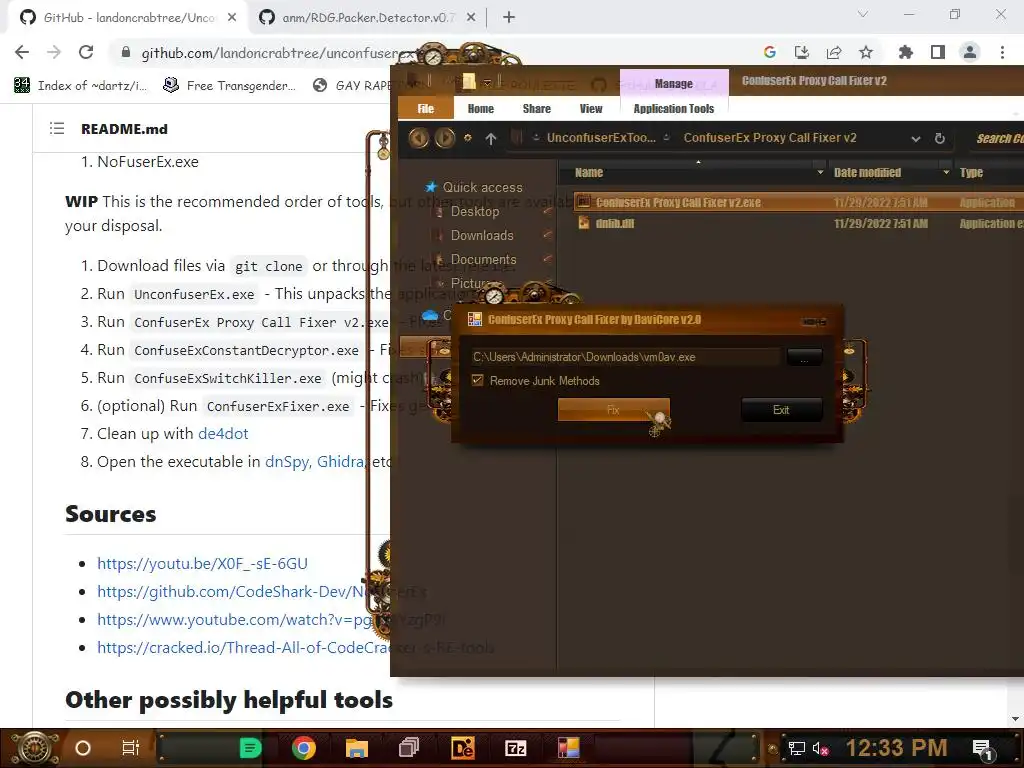Click the install/download page icon in Chrome's address bar
This screenshot has width=1024, height=768.
(801, 52)
